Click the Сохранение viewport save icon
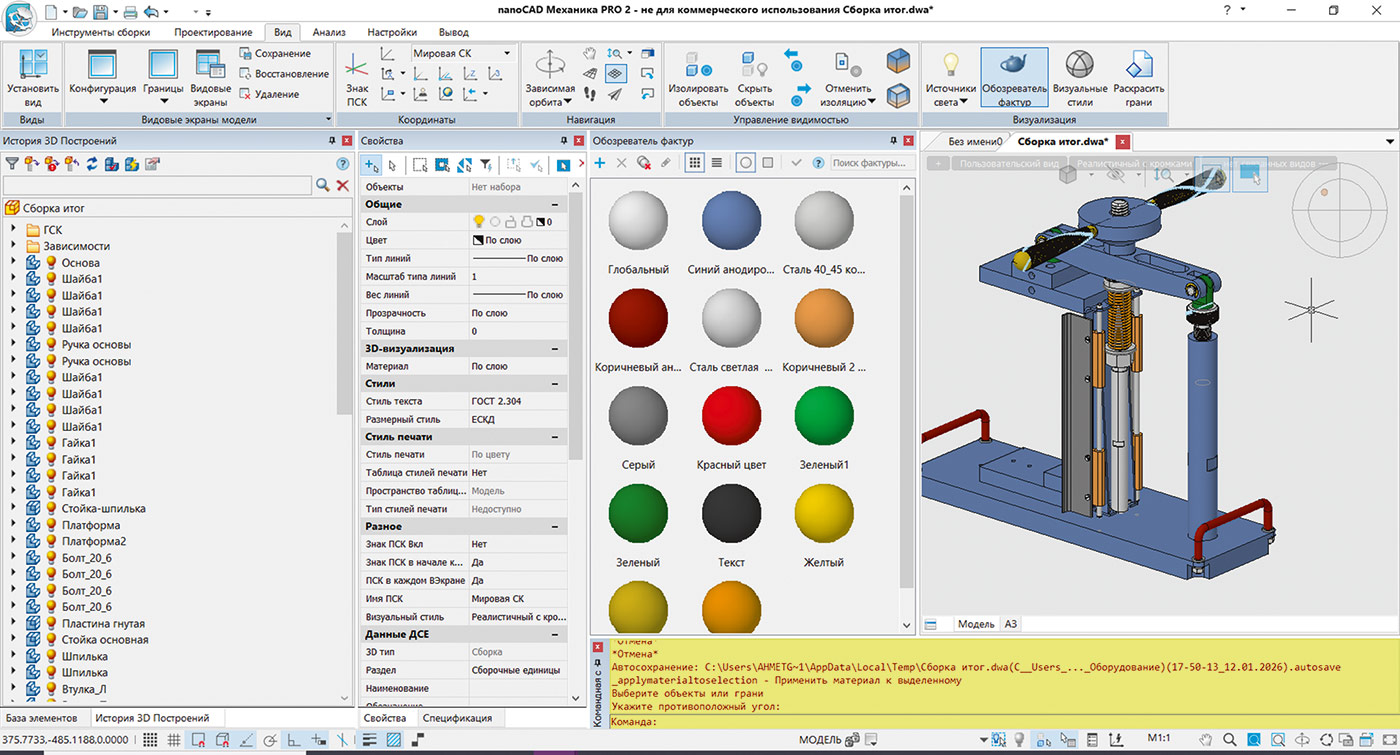 pos(246,53)
